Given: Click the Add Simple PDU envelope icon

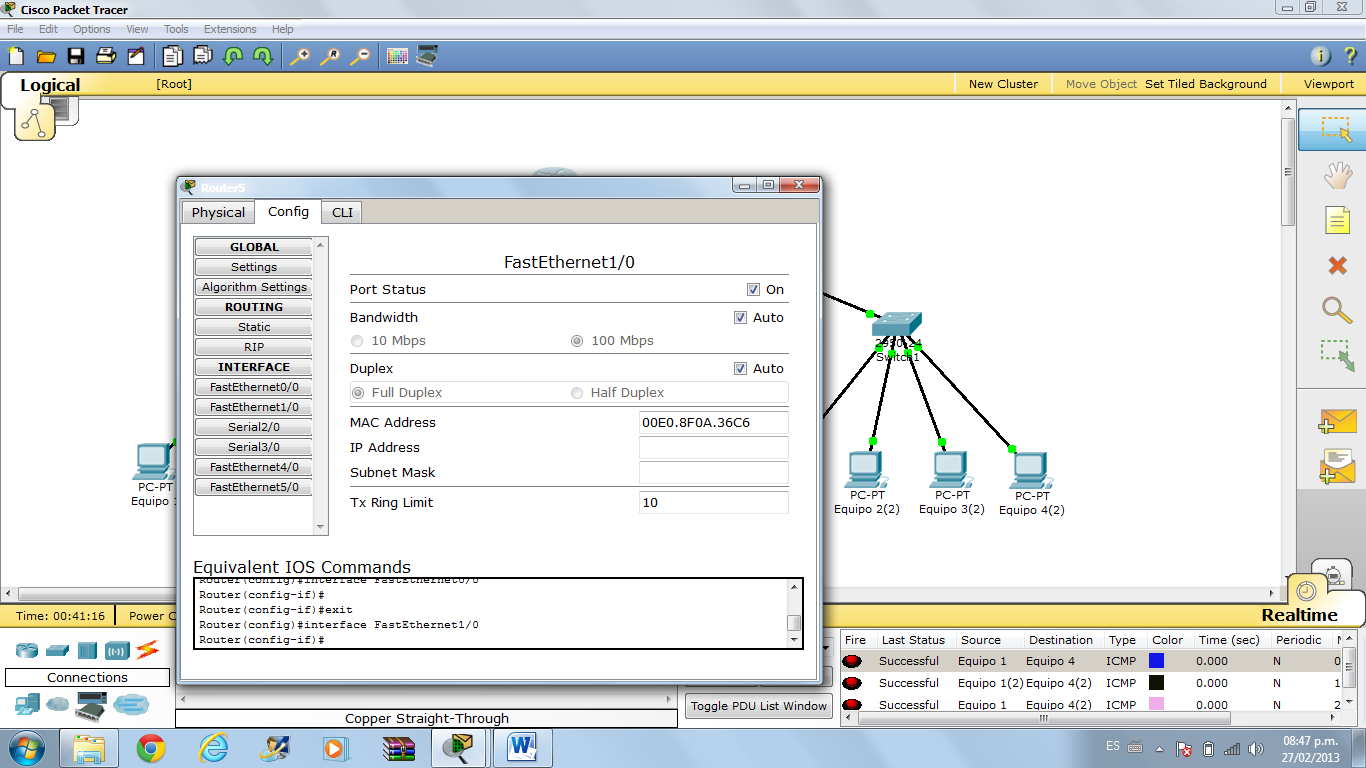Looking at the screenshot, I should click(x=1337, y=421).
